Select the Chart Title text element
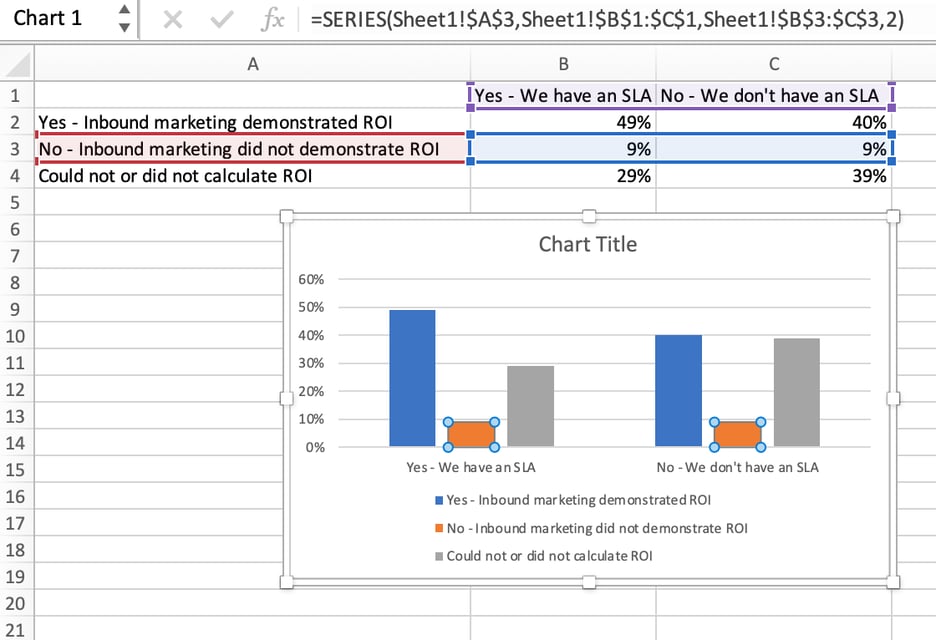Image resolution: width=936 pixels, height=640 pixels. pos(587,243)
